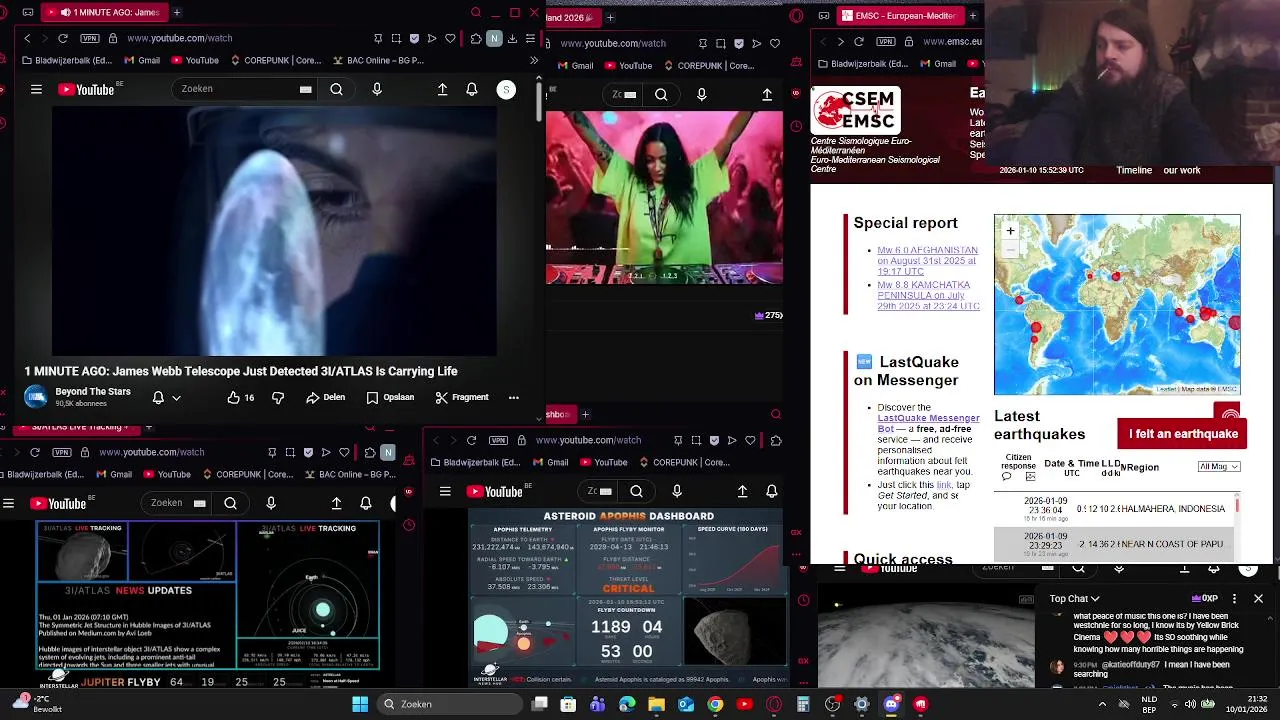This screenshot has width=1280, height=720.
Task: Open downloads icon in top-left browser toolbar
Action: tap(512, 38)
